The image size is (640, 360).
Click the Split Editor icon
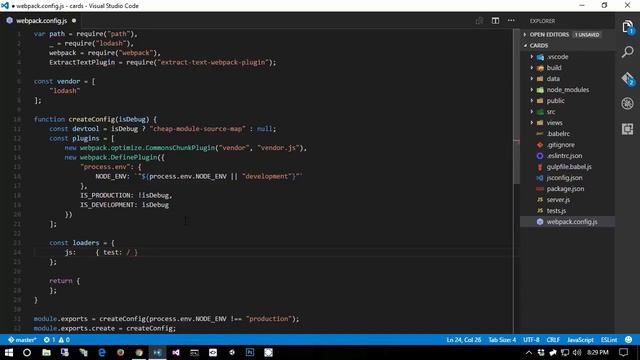495,20
